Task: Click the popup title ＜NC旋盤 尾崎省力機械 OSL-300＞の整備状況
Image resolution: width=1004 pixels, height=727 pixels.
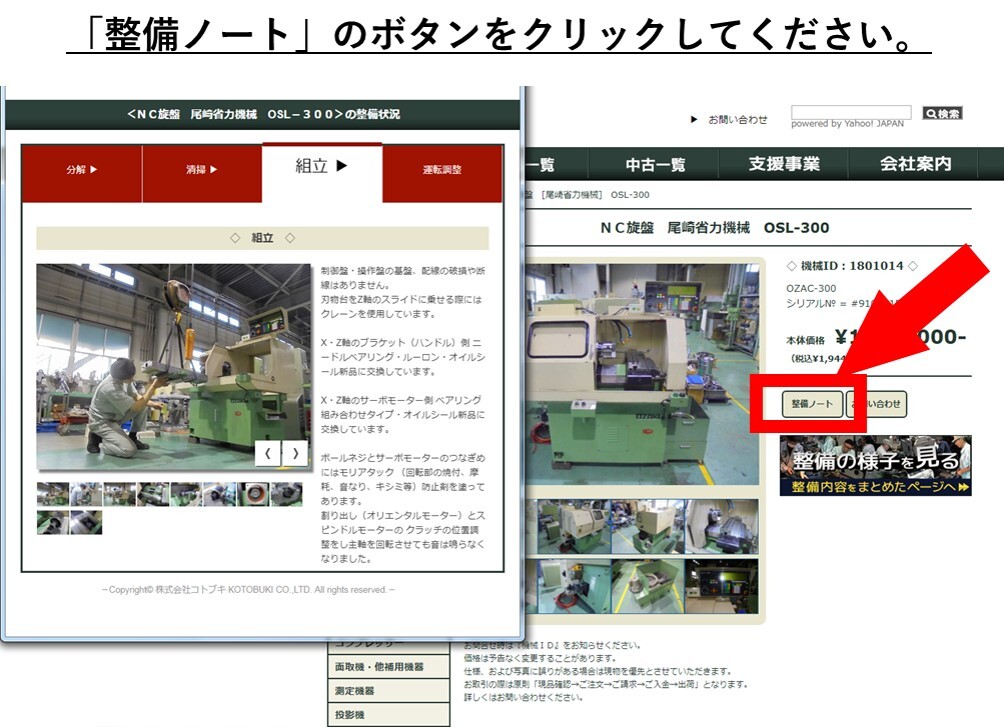Action: coord(263,114)
